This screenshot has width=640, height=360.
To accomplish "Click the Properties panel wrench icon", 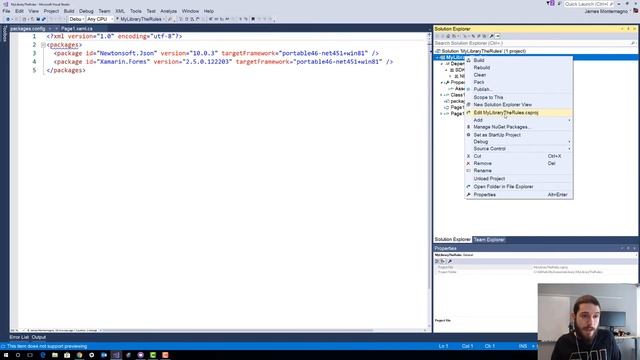I will pos(450,261).
